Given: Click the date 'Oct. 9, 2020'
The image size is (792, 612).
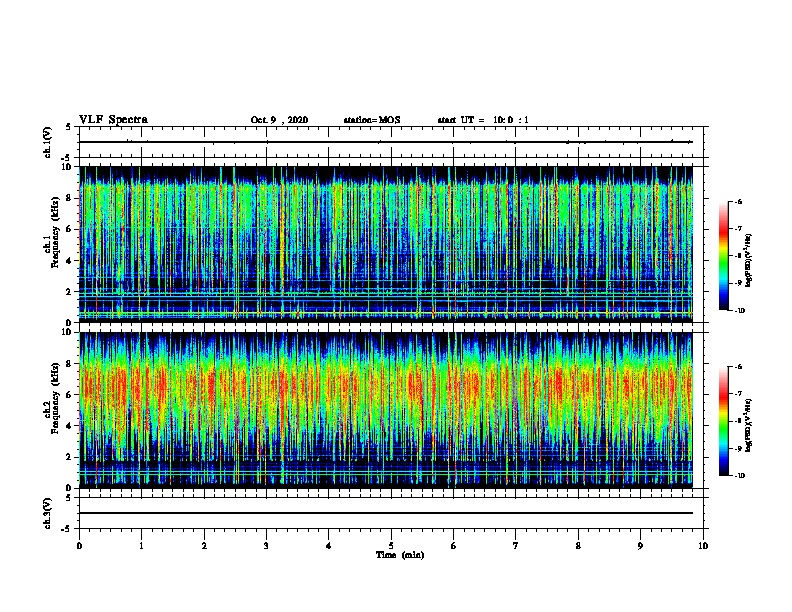Looking at the screenshot, I should (x=279, y=120).
